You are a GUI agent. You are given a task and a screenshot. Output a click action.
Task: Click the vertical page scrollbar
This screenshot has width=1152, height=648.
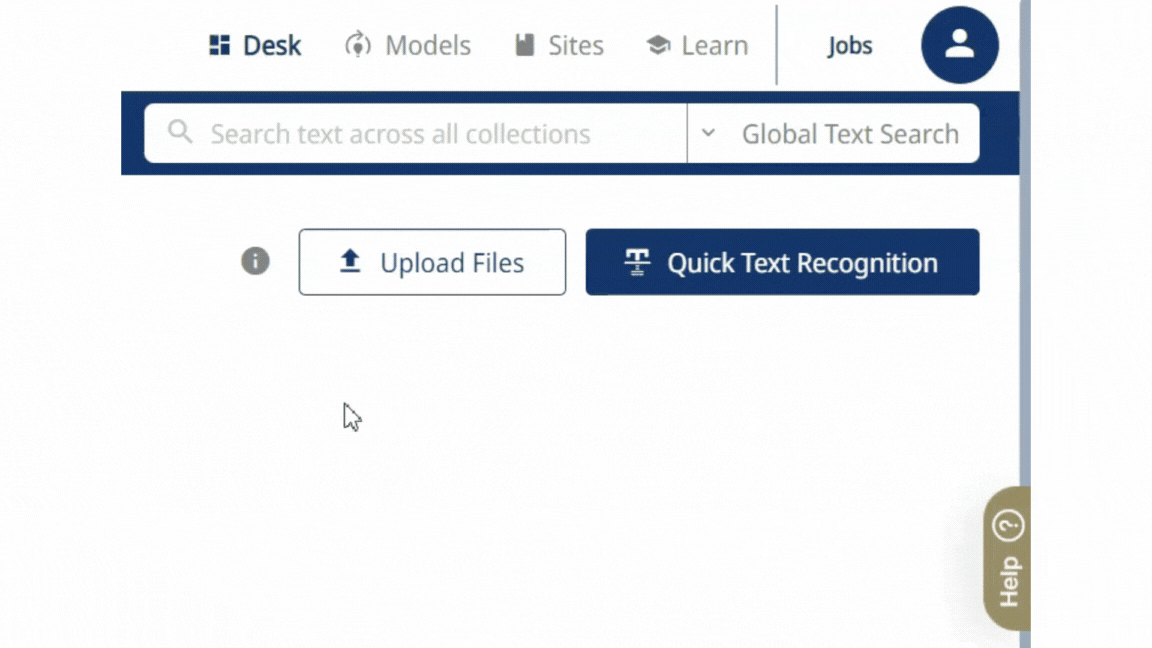[1024, 300]
